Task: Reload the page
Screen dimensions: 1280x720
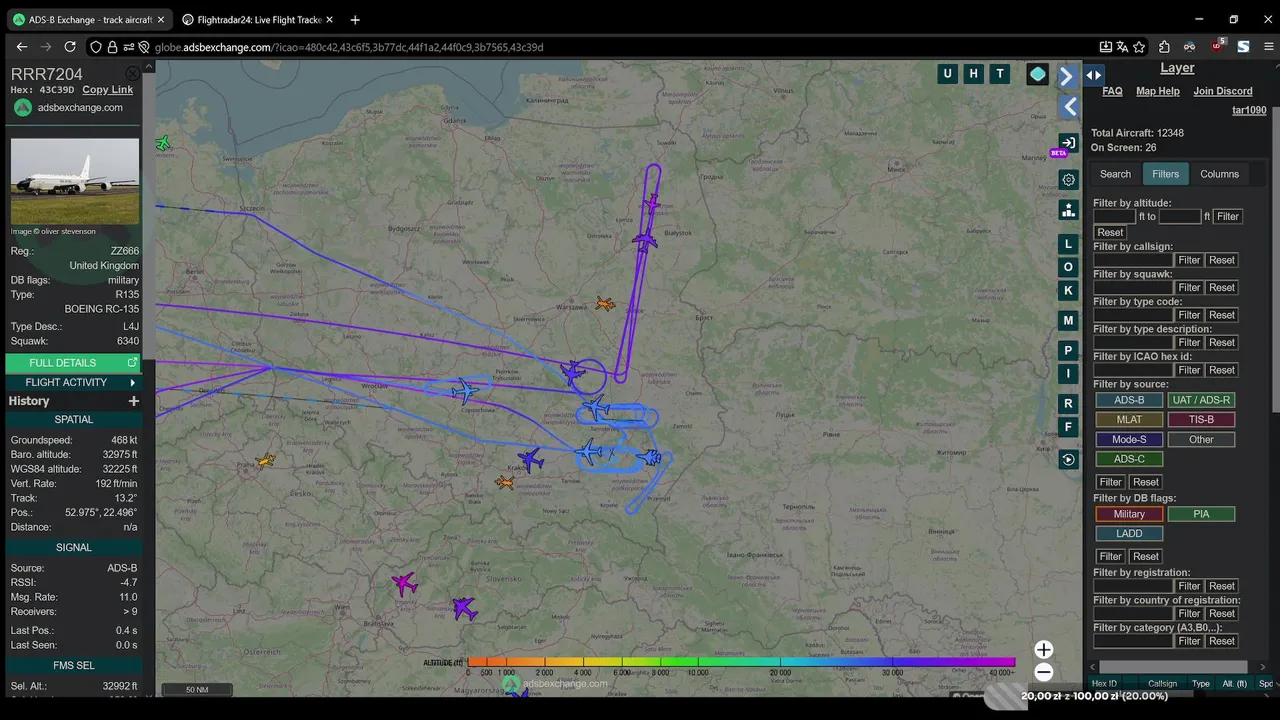Action: click(70, 47)
